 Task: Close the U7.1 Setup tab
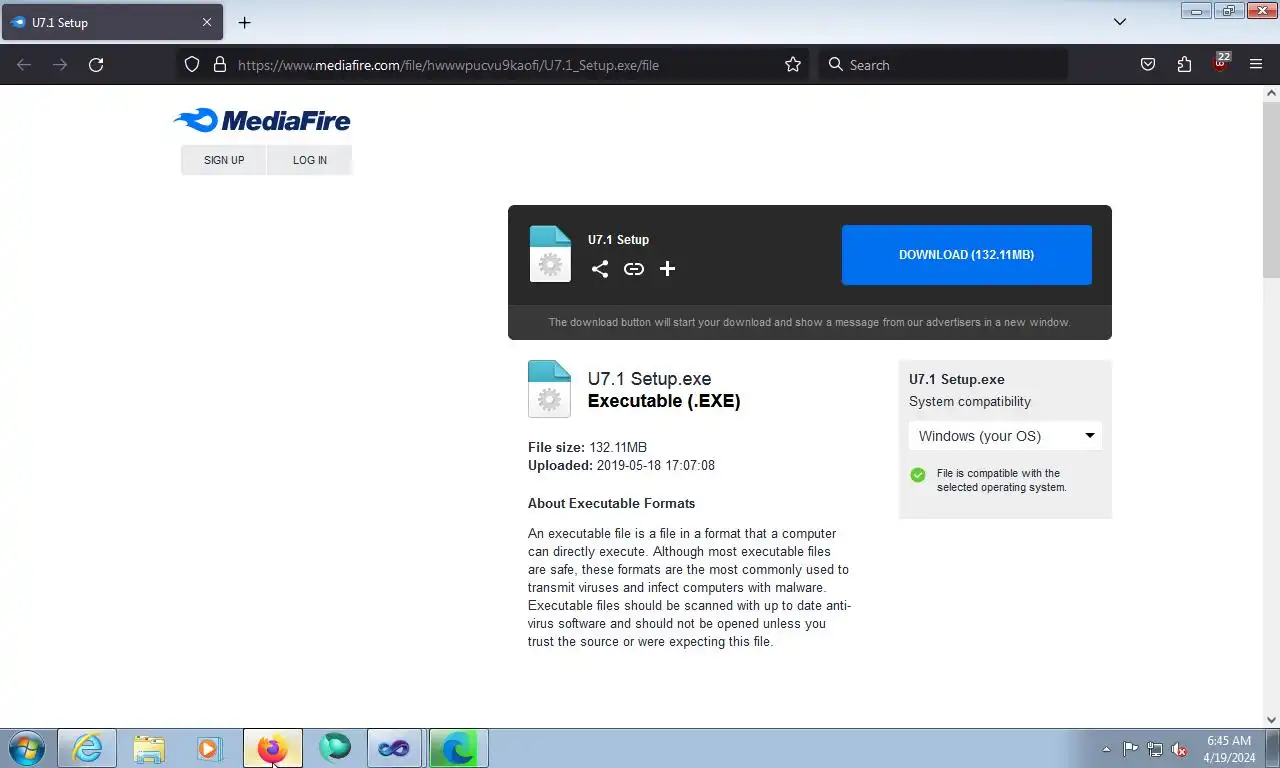click(207, 22)
